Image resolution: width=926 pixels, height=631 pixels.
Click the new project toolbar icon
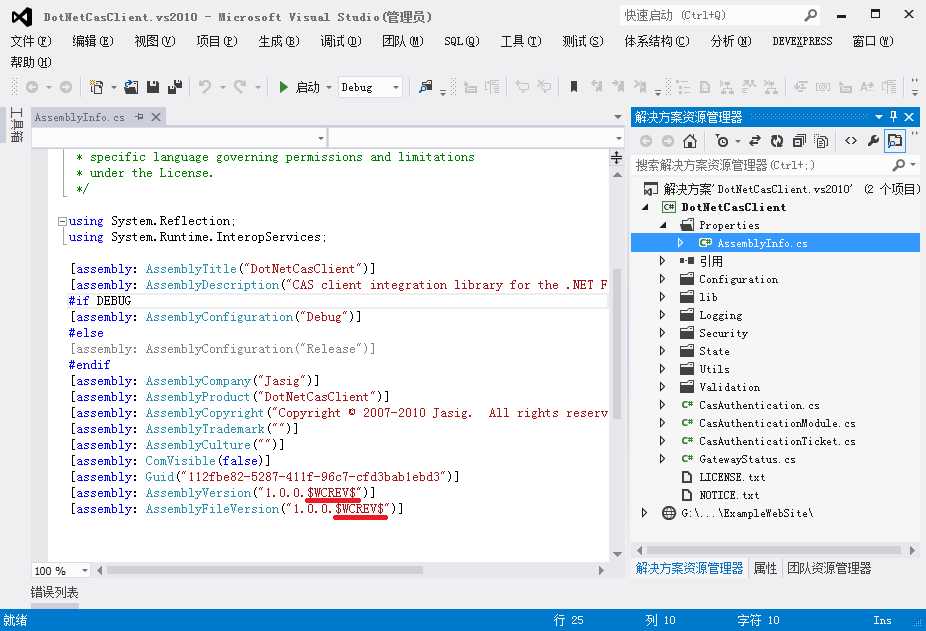pyautogui.click(x=96, y=87)
